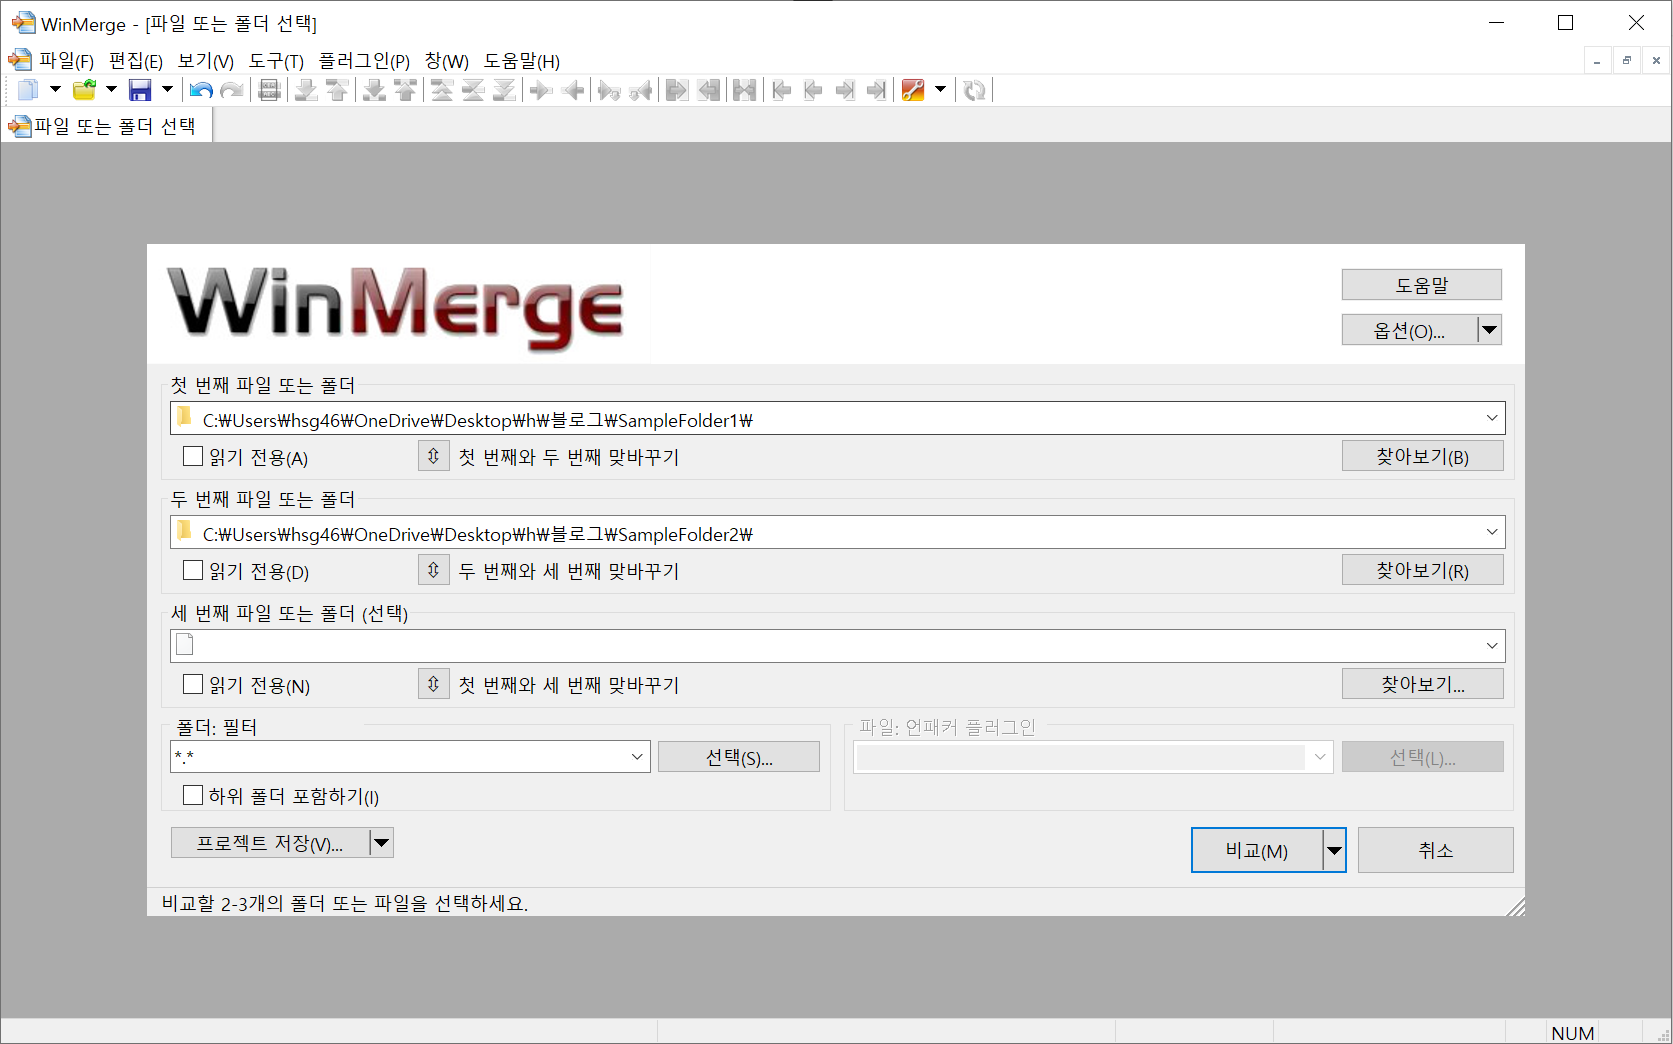Click the Current difference icon

pyautogui.click(x=473, y=90)
